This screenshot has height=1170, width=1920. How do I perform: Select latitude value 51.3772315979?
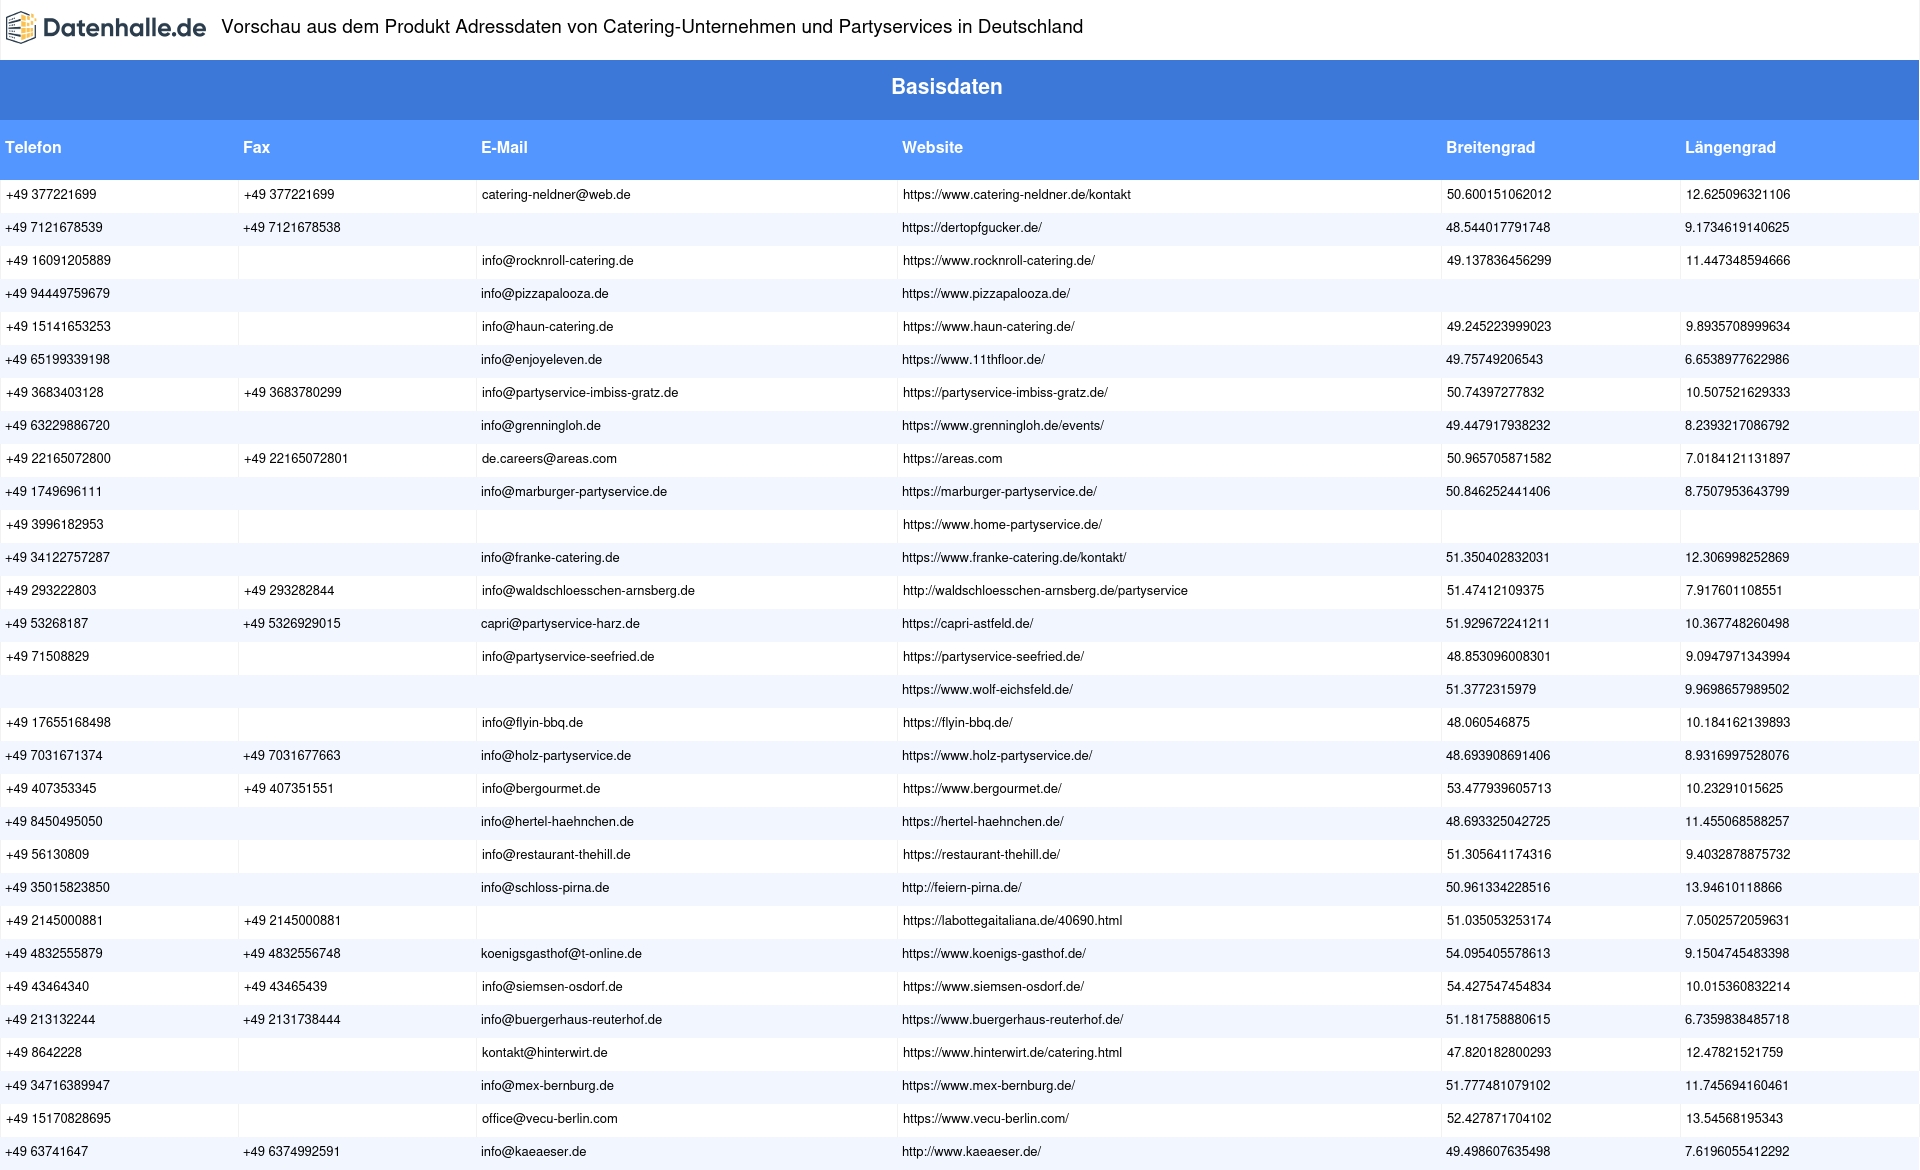point(1491,690)
